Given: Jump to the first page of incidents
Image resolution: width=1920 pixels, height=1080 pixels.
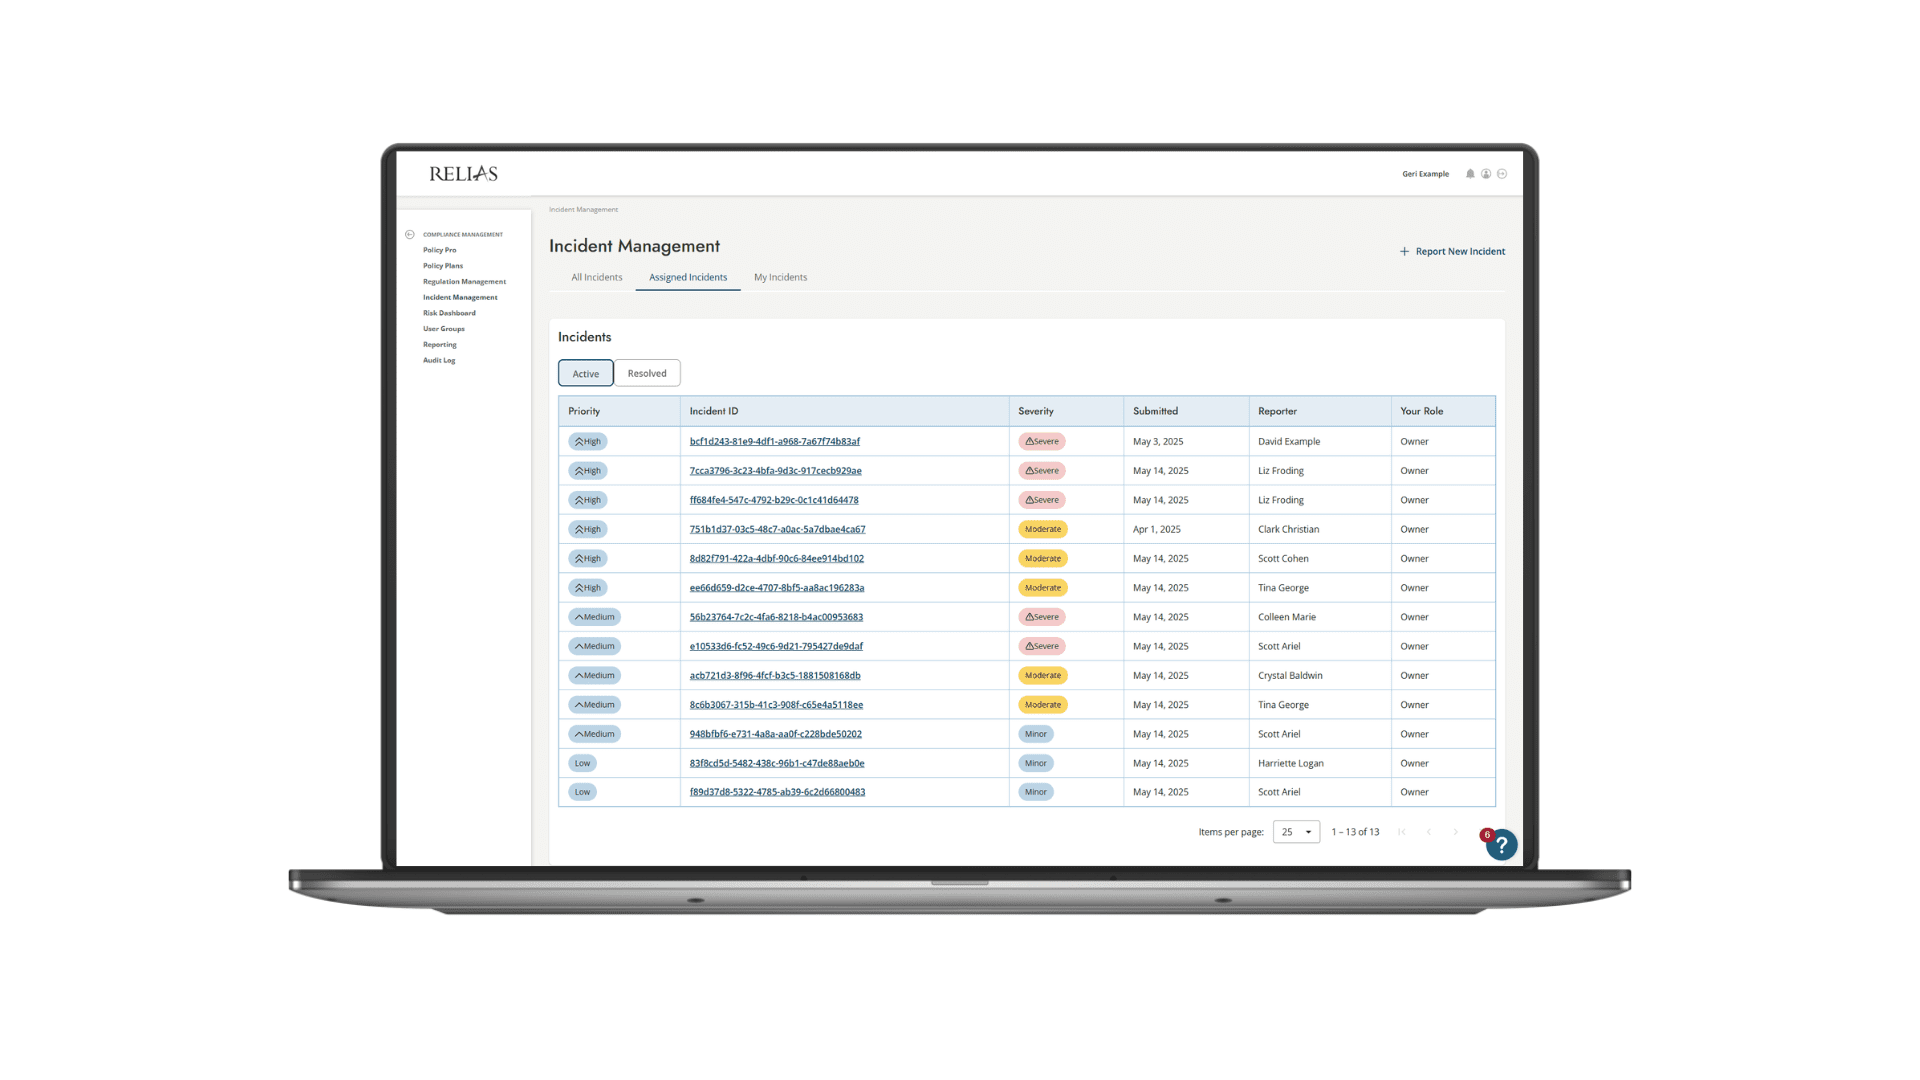Looking at the screenshot, I should (x=1402, y=831).
